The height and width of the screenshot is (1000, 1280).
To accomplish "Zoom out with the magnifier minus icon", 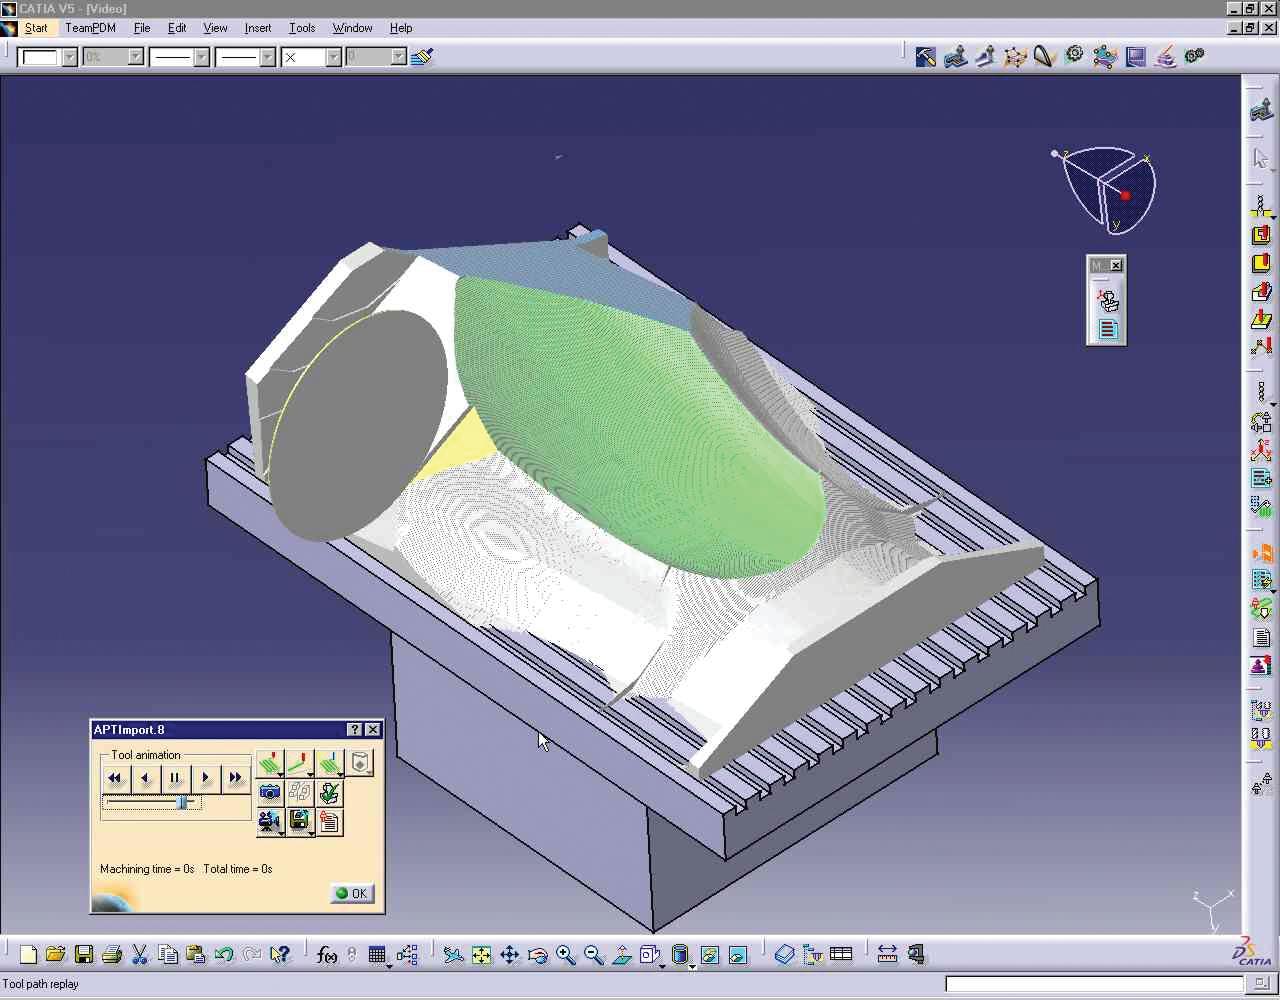I will pyautogui.click(x=593, y=955).
